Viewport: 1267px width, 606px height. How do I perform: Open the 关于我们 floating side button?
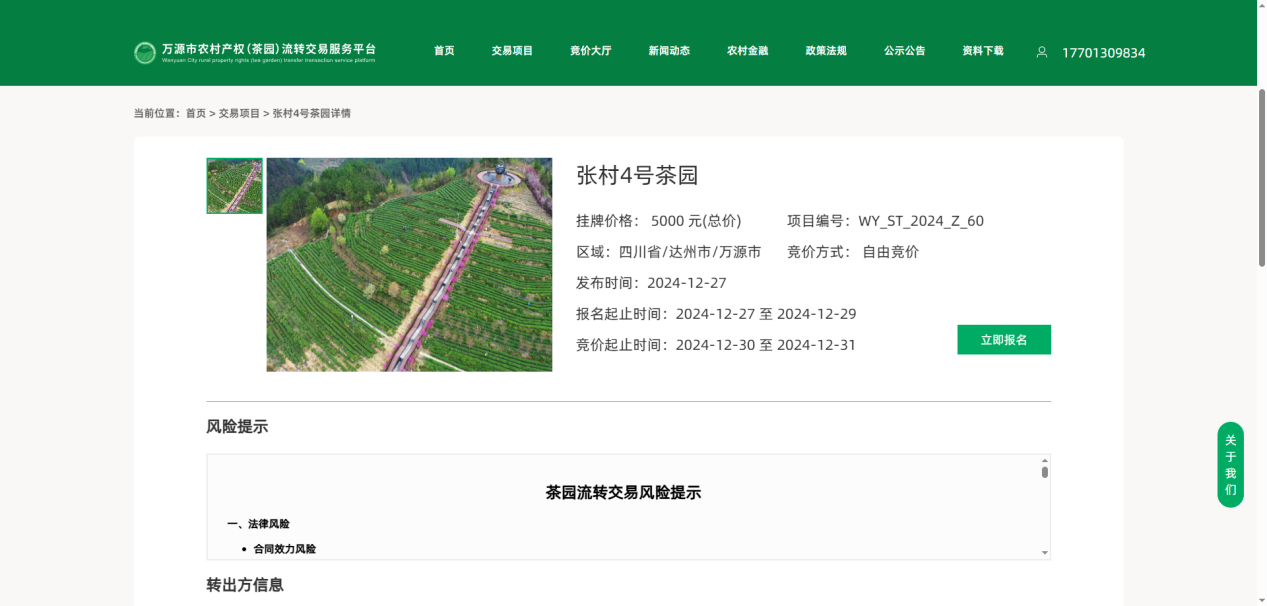[1230, 465]
